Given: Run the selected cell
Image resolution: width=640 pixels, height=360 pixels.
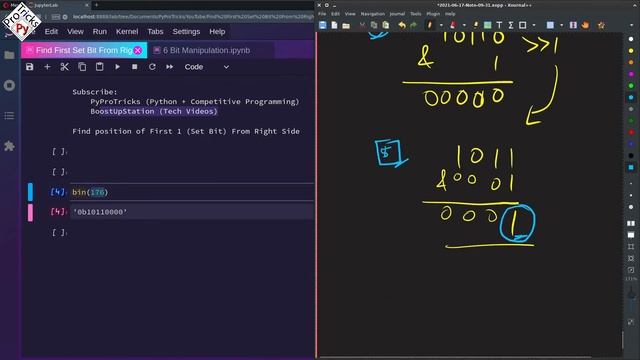Looking at the screenshot, I should (118, 67).
